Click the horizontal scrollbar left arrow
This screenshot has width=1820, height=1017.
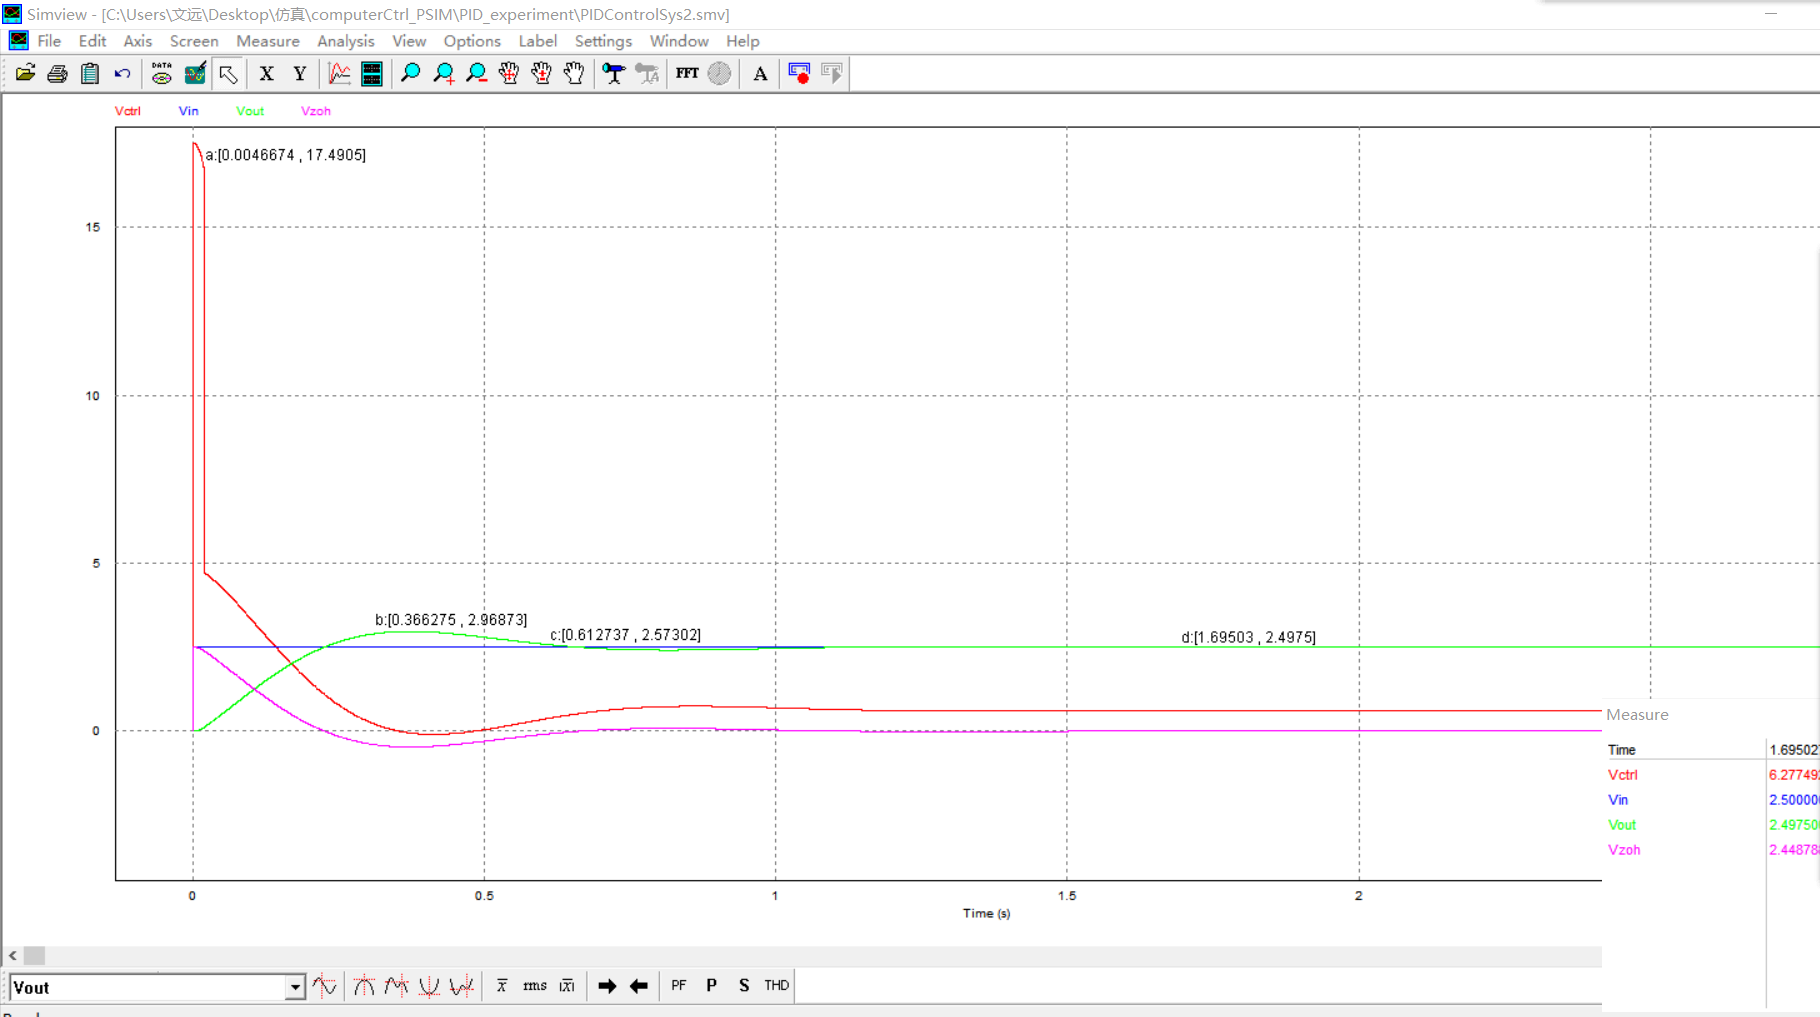pyautogui.click(x=12, y=956)
